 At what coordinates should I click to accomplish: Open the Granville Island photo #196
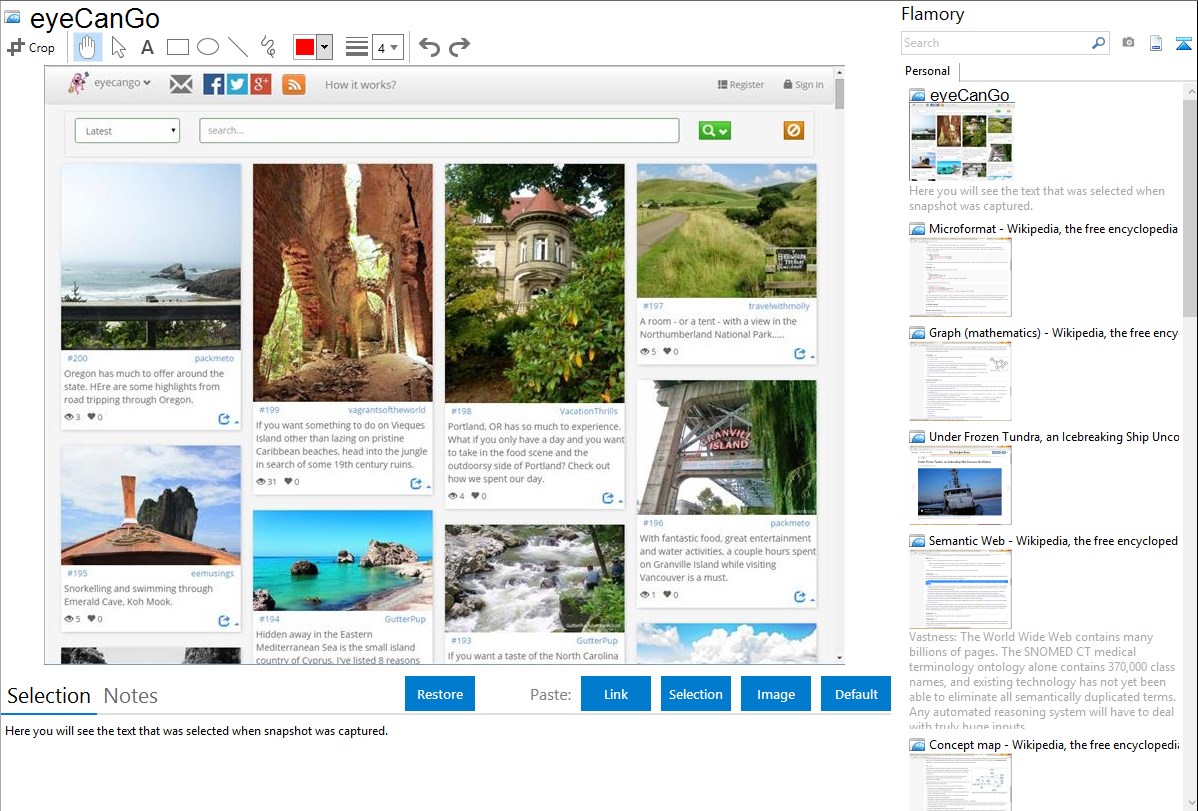(726, 447)
